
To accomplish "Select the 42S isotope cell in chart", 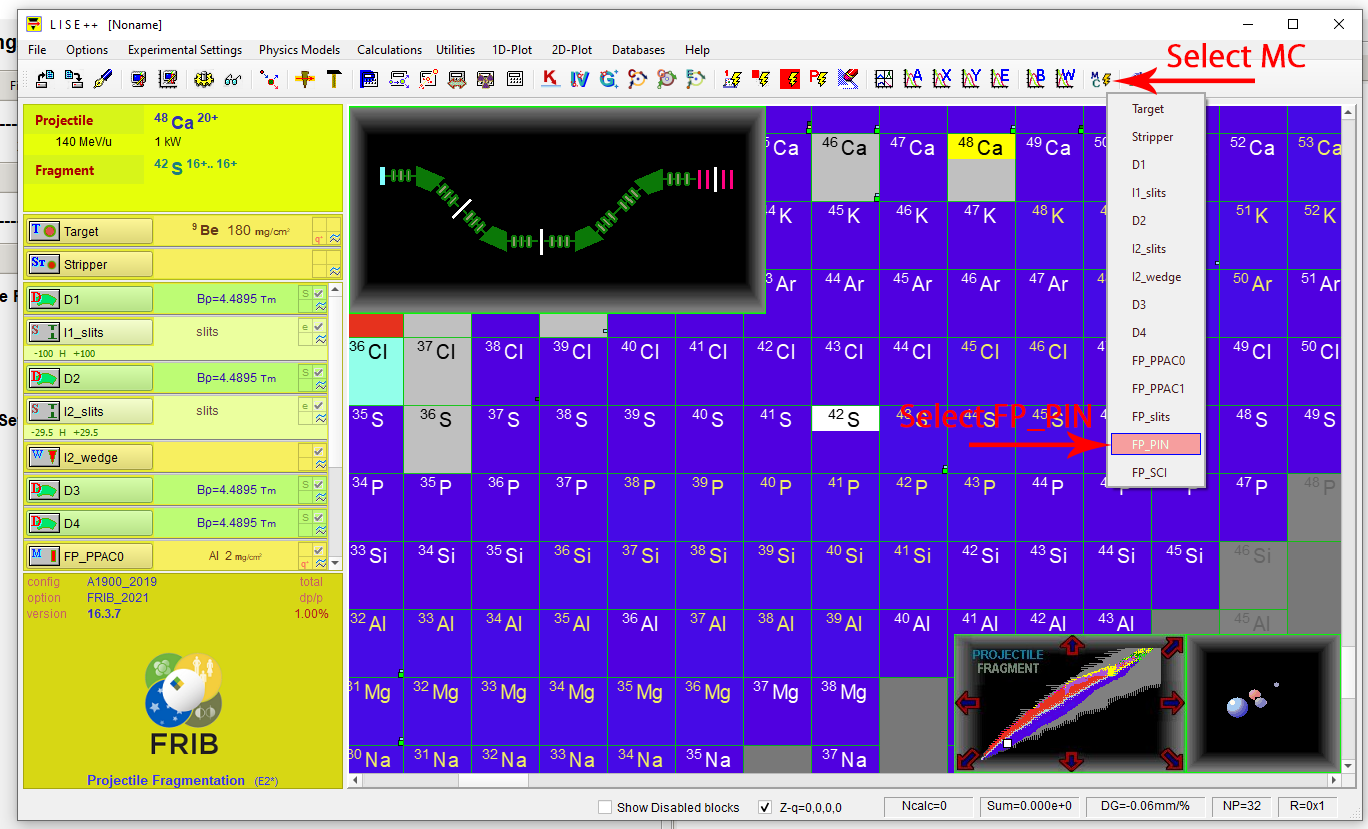I will (x=845, y=419).
